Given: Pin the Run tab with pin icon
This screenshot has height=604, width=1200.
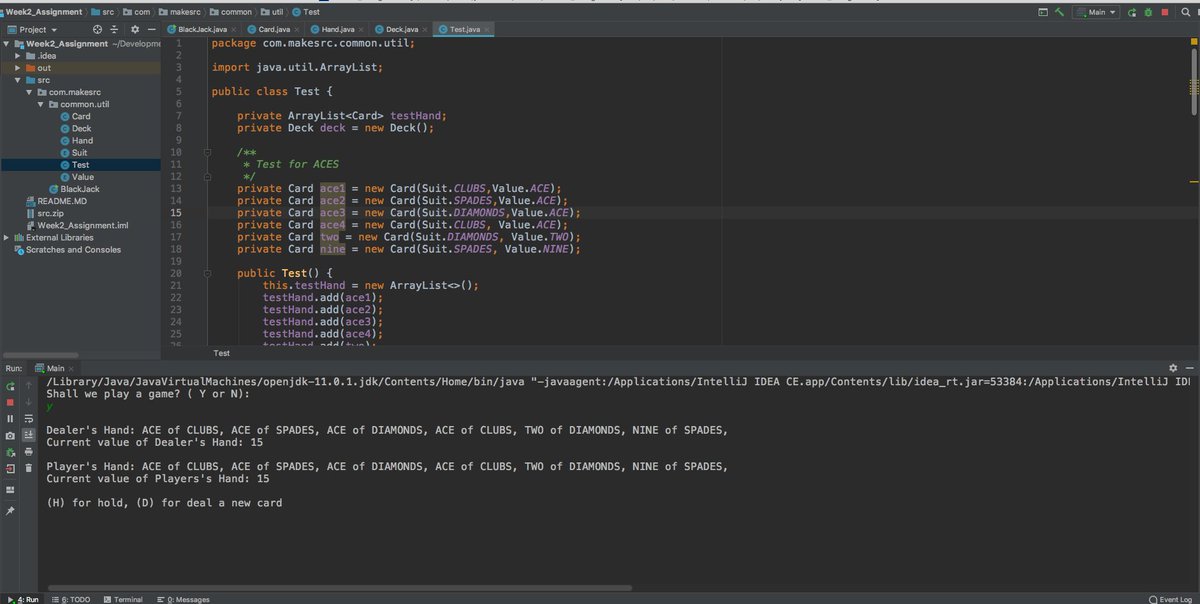Looking at the screenshot, I should (10, 511).
